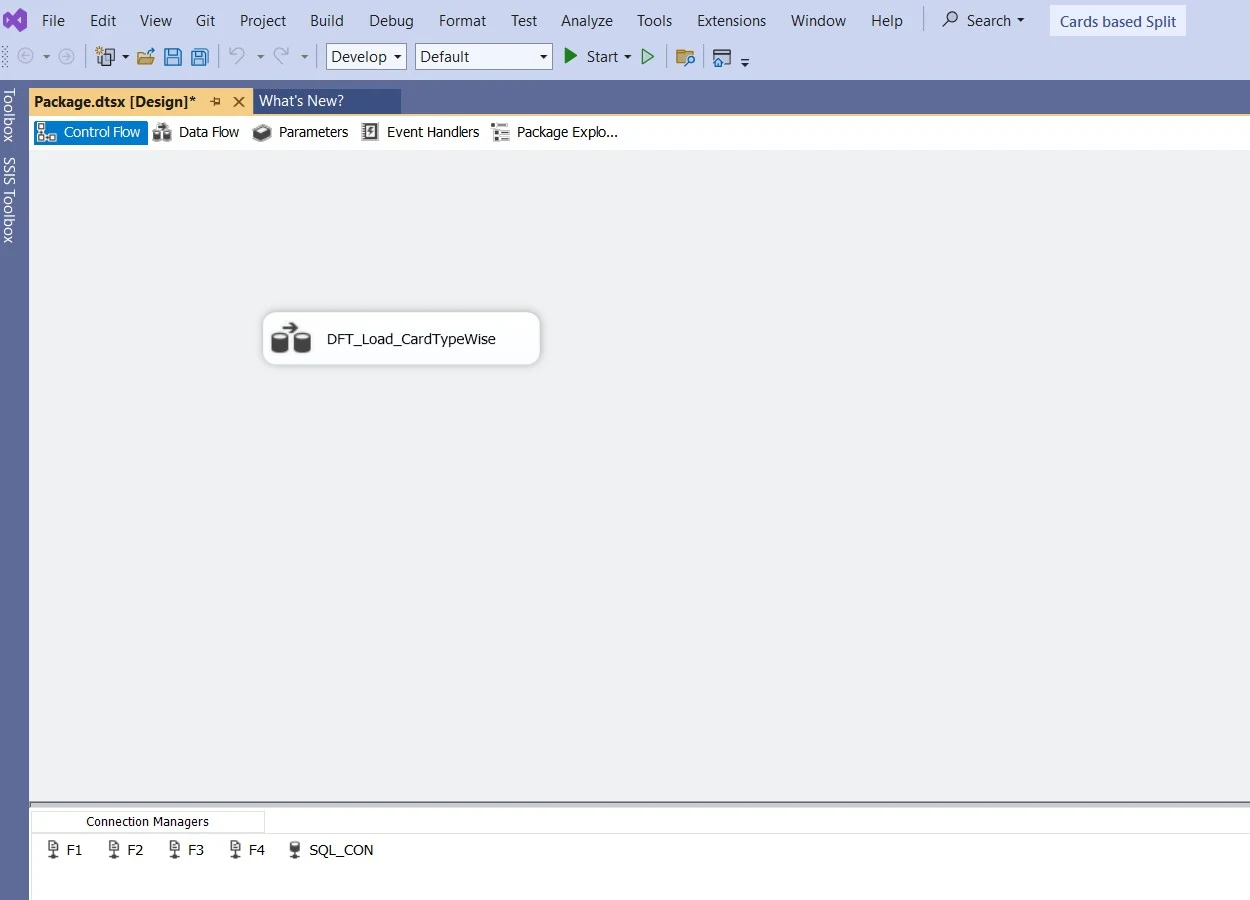Click the Open File folder icon

pyautogui.click(x=146, y=57)
